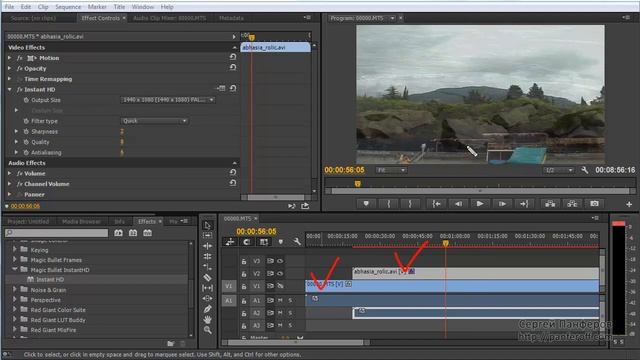
Task: Add marker in Program monitor
Action: pyautogui.click(x=366, y=203)
